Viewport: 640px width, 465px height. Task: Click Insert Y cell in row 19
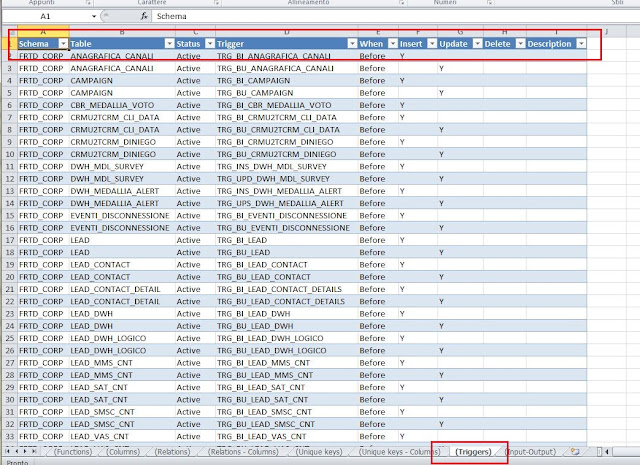coord(418,265)
